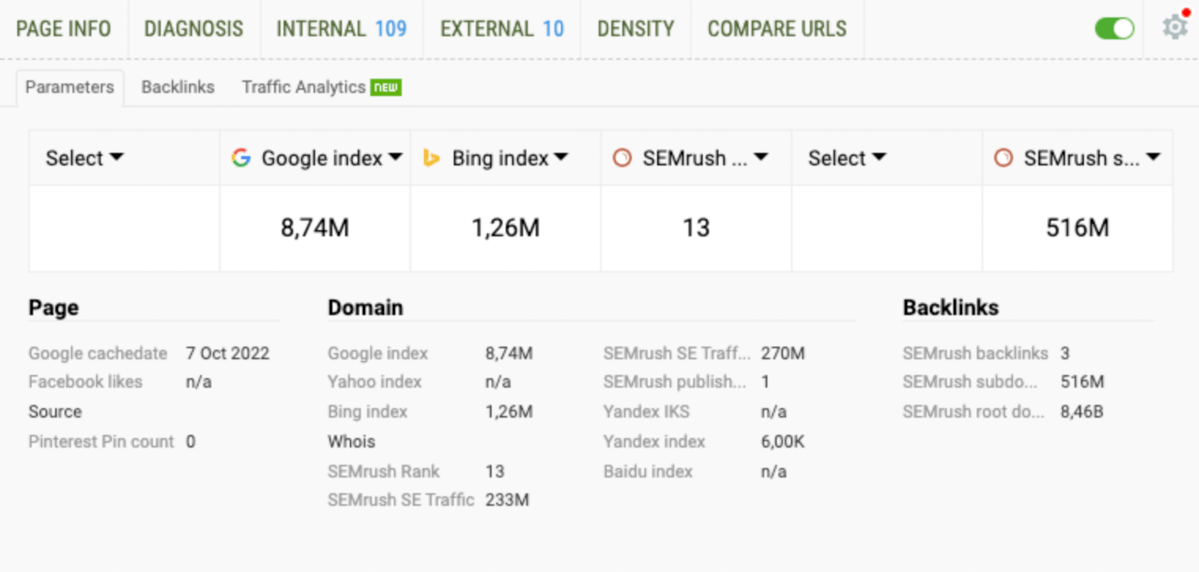Click the Page section heading
The image size is (1199, 572).
pos(54,307)
